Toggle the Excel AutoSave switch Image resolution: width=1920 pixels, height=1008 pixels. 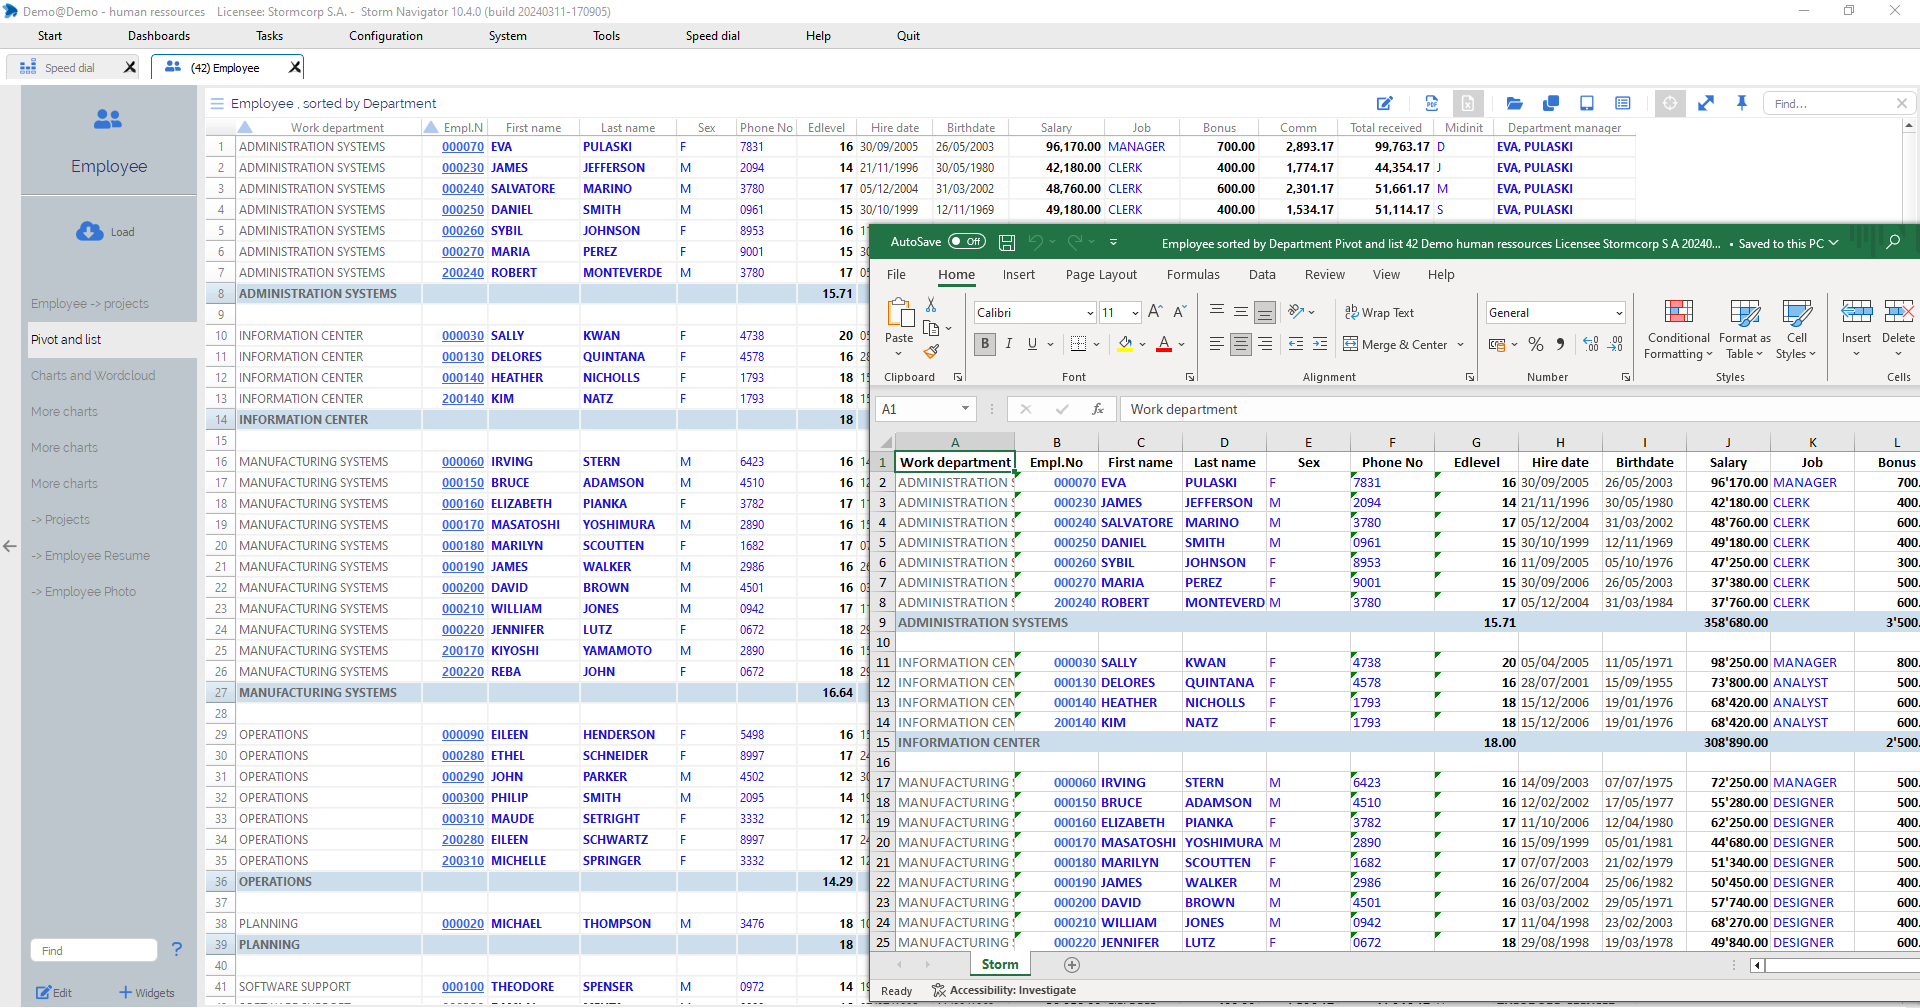pos(966,242)
